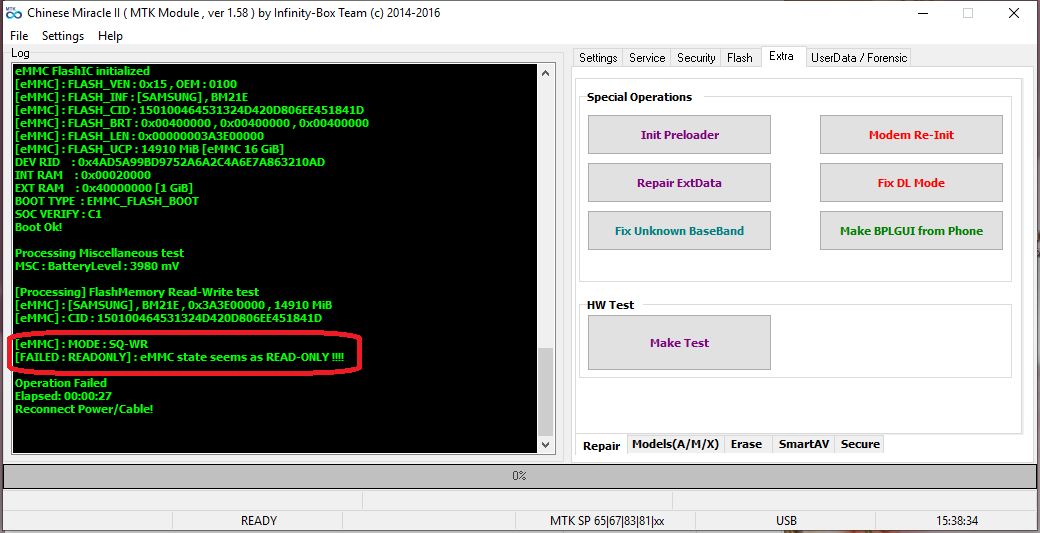
Task: Click the 'DEV RID' log line
Action: pyautogui.click(x=170, y=162)
